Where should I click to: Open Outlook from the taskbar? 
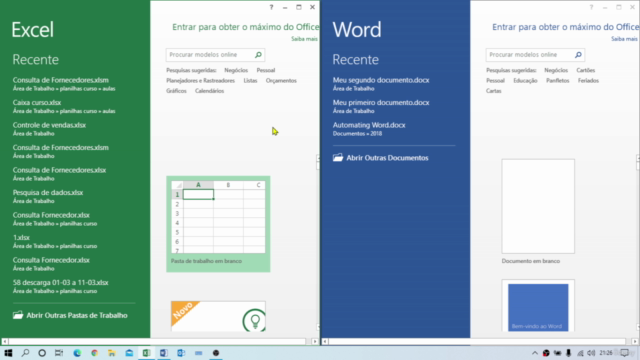pyautogui.click(x=181, y=353)
